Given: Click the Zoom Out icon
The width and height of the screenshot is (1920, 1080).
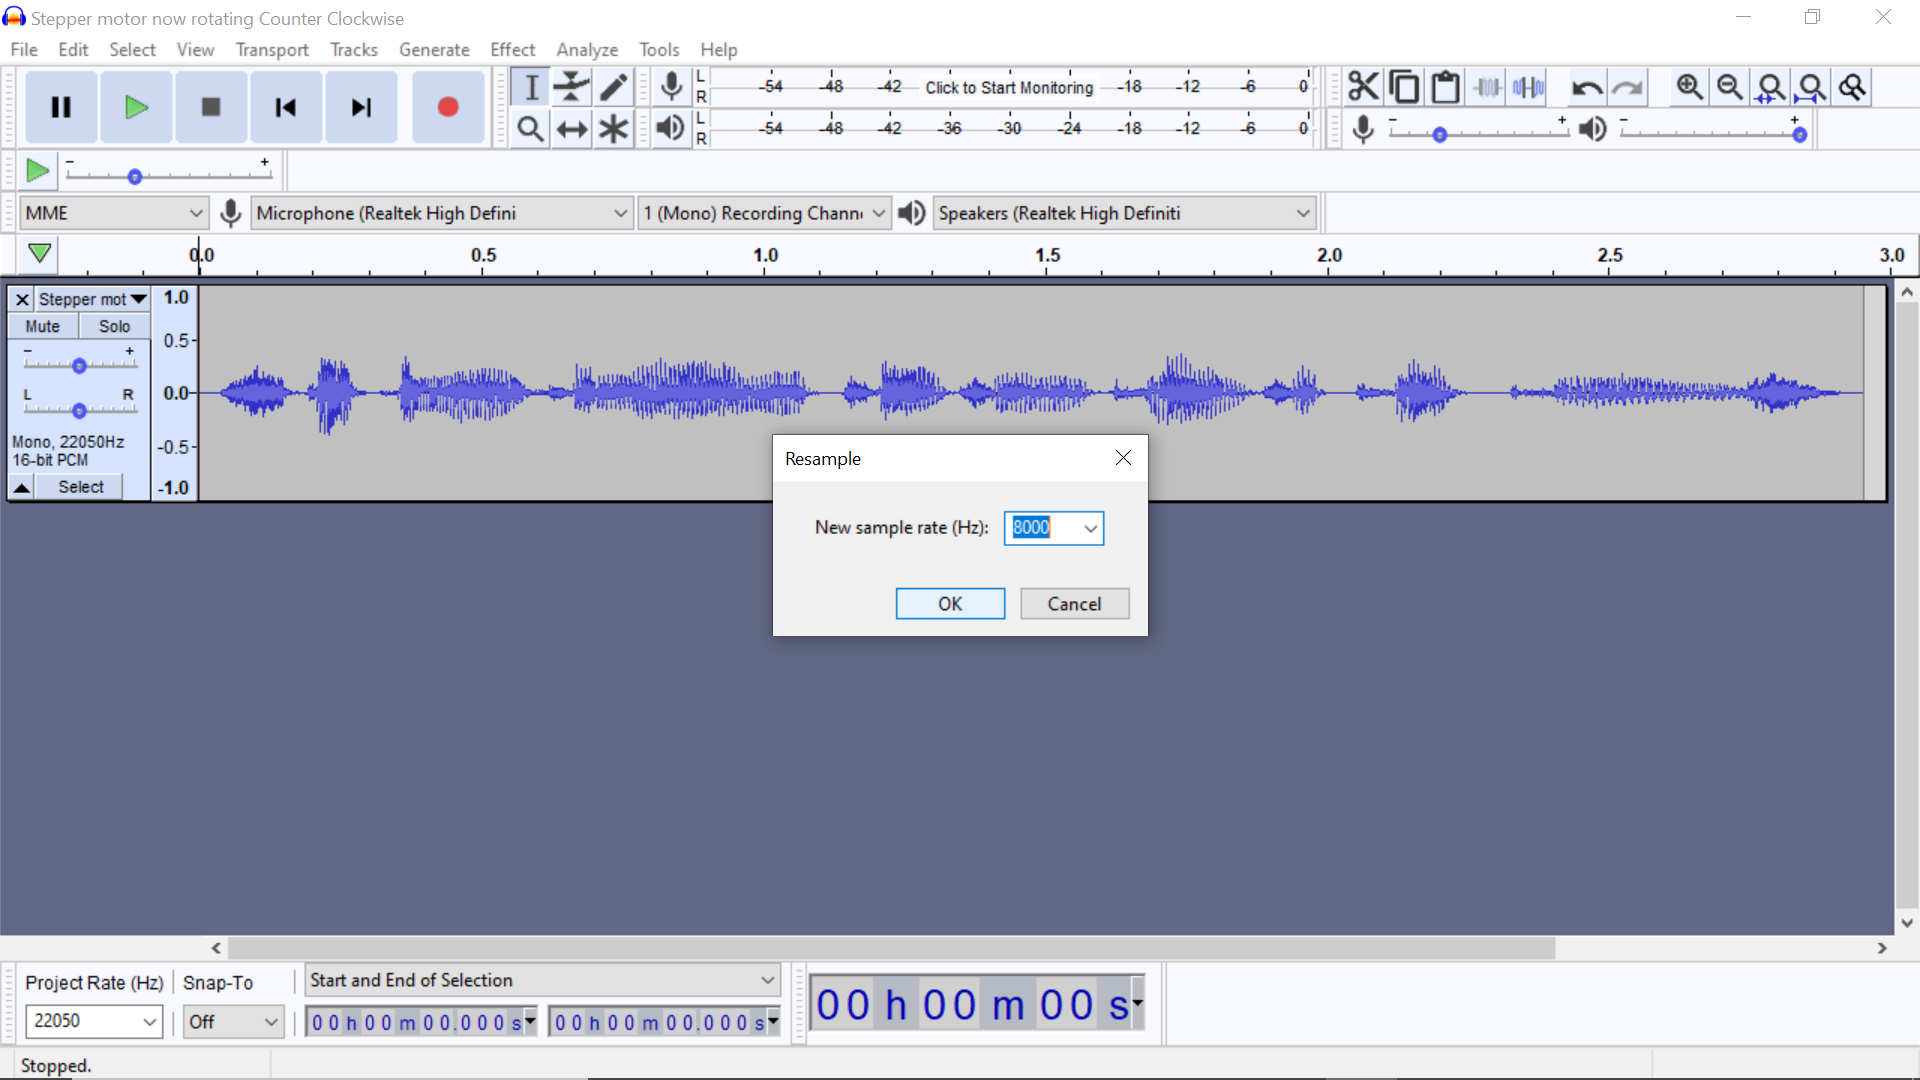Looking at the screenshot, I should coord(1730,87).
